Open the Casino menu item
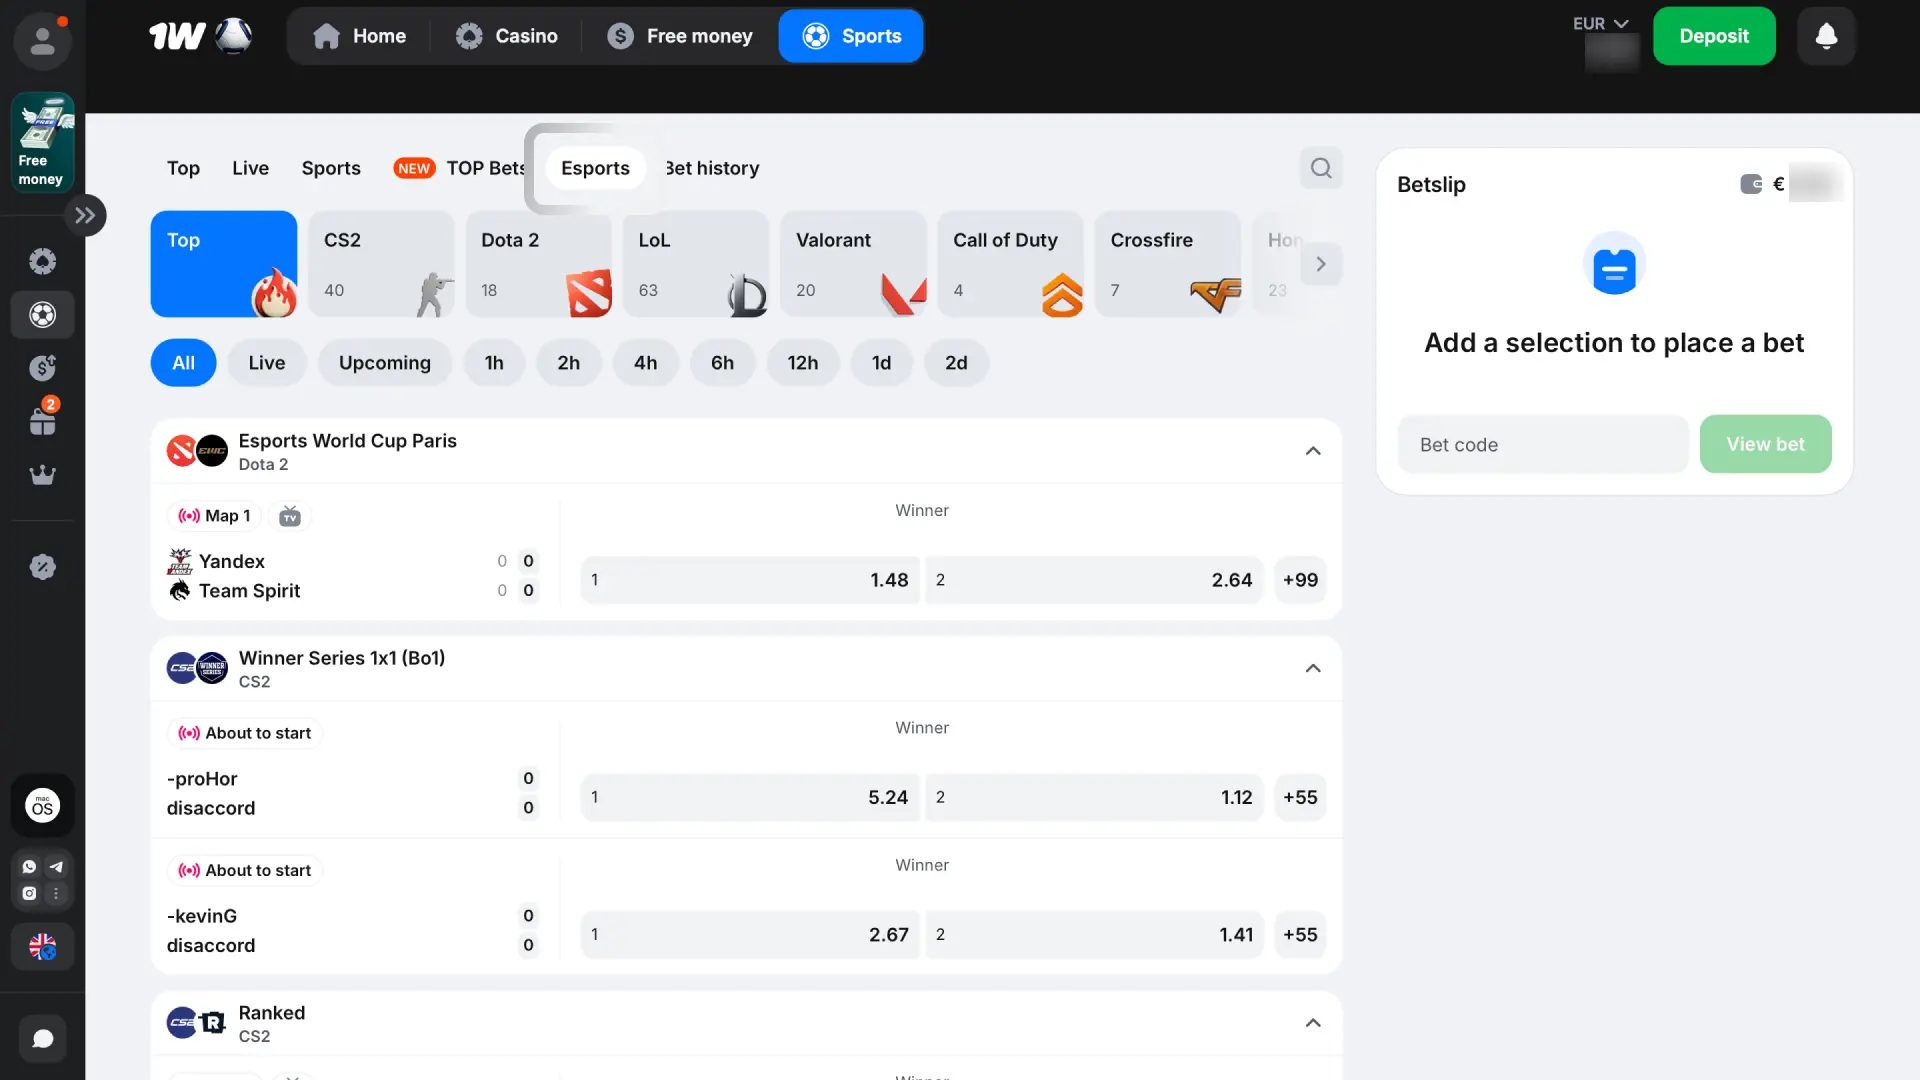 point(507,36)
